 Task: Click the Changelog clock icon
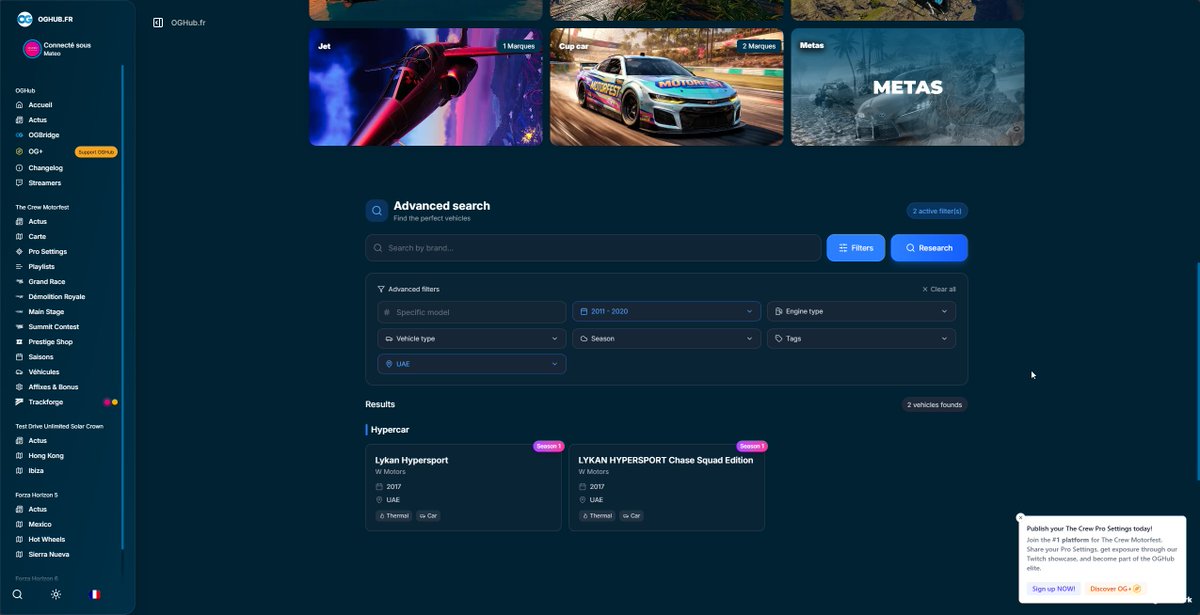click(x=19, y=168)
